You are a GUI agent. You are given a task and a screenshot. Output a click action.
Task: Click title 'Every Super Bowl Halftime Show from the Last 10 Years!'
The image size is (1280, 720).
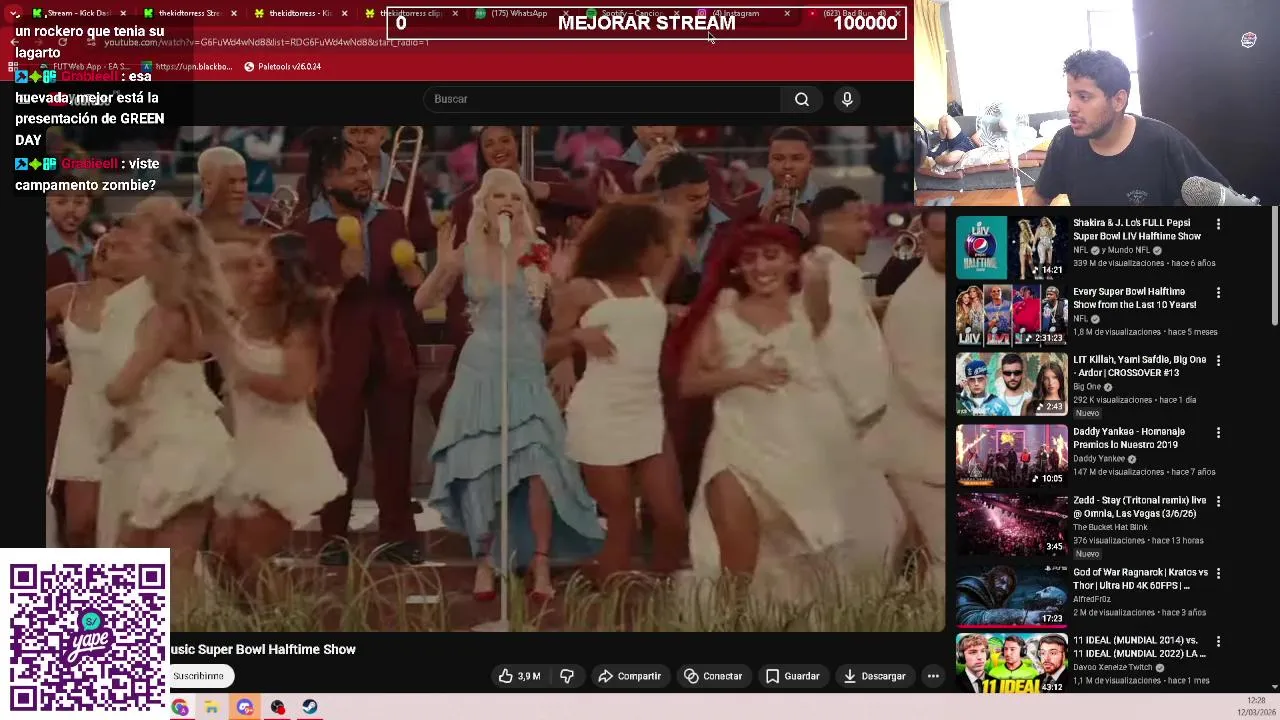point(1135,298)
